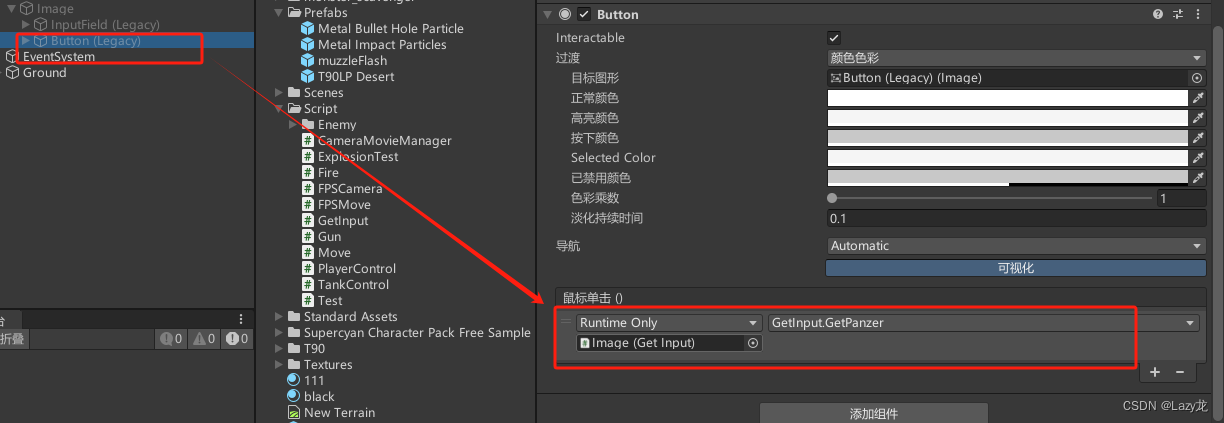Open Button component more options menu
This screenshot has height=423, width=1224.
(x=1197, y=15)
